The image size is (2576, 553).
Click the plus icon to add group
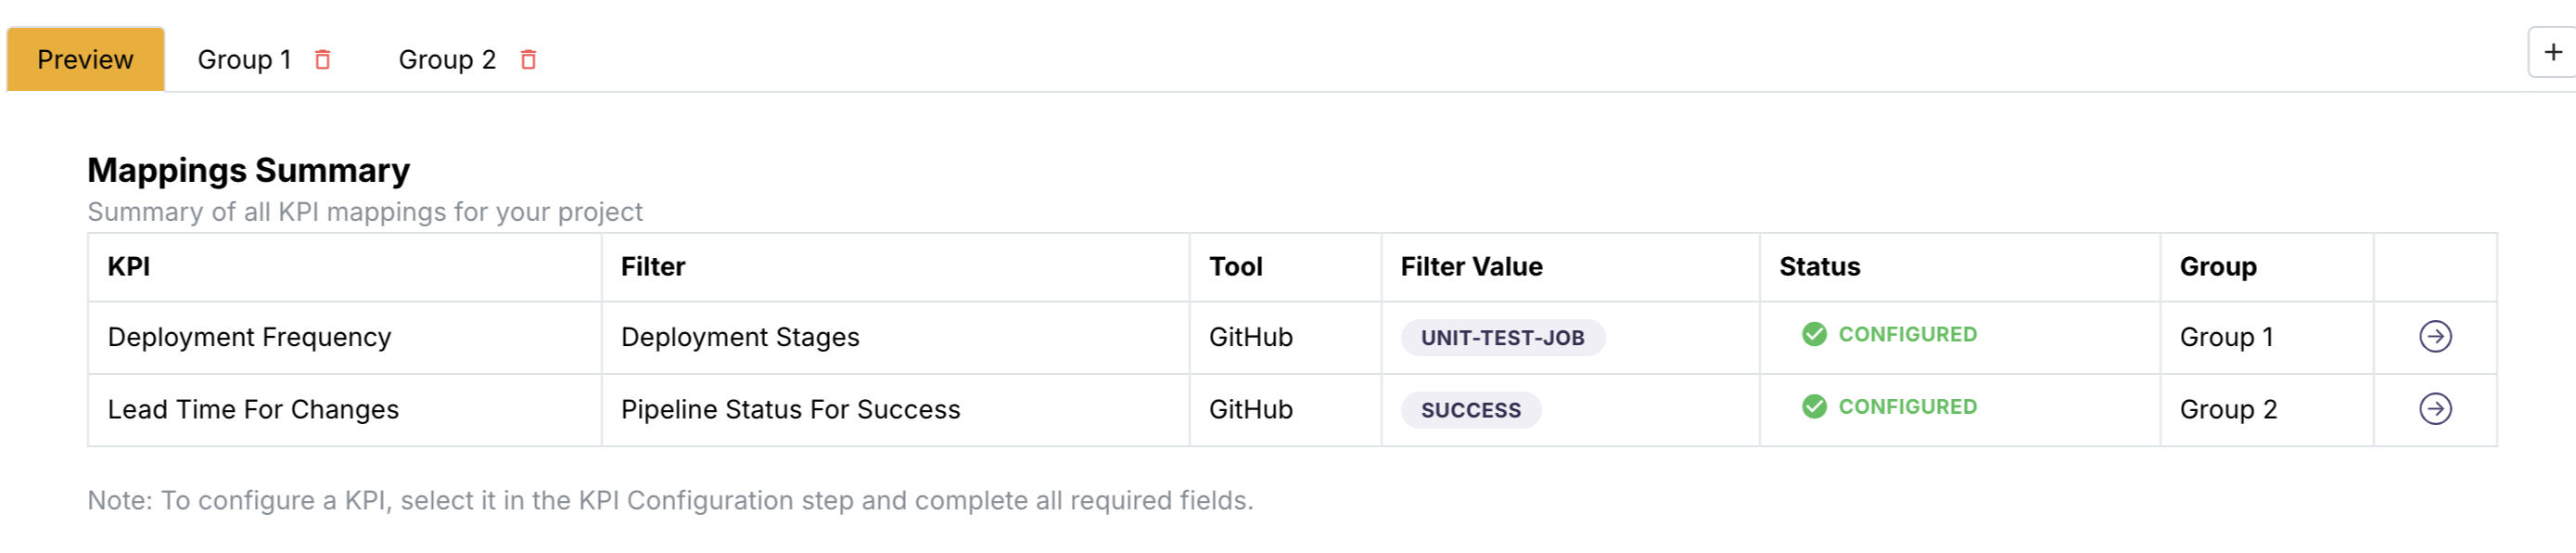pyautogui.click(x=2553, y=52)
